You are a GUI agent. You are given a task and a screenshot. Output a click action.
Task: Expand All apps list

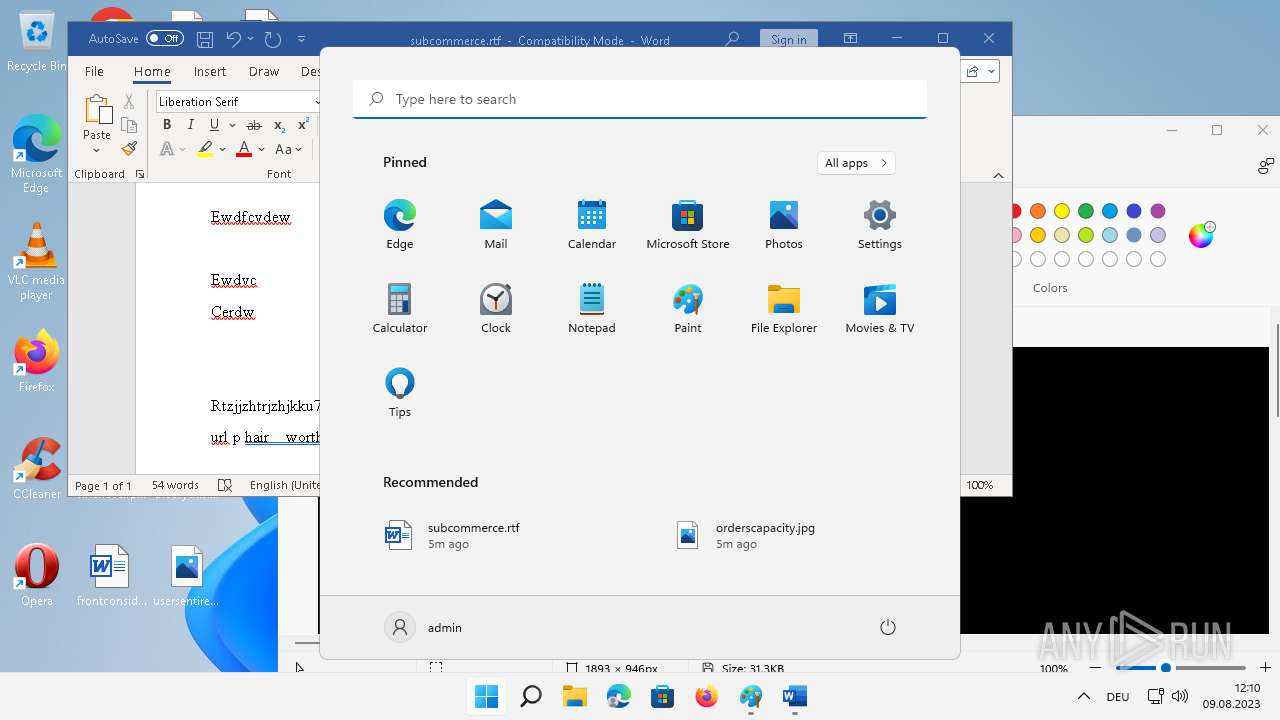coord(856,163)
